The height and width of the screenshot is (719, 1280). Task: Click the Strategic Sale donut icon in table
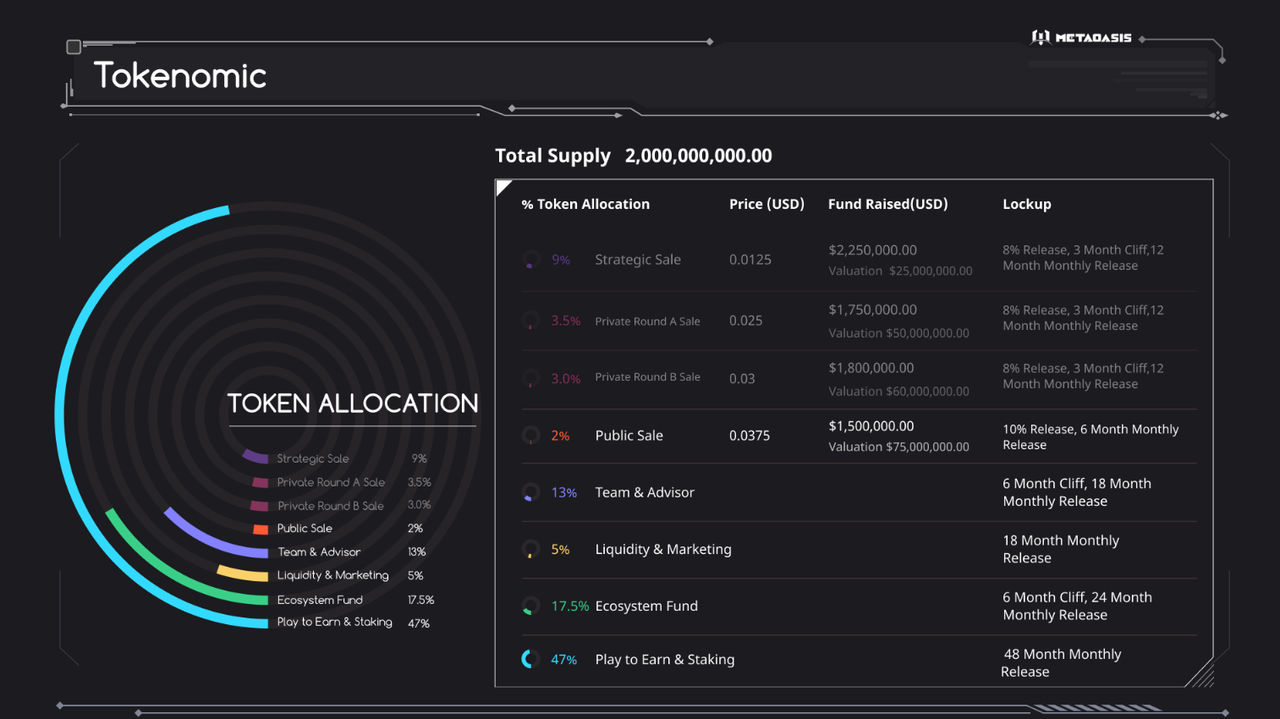pos(531,260)
